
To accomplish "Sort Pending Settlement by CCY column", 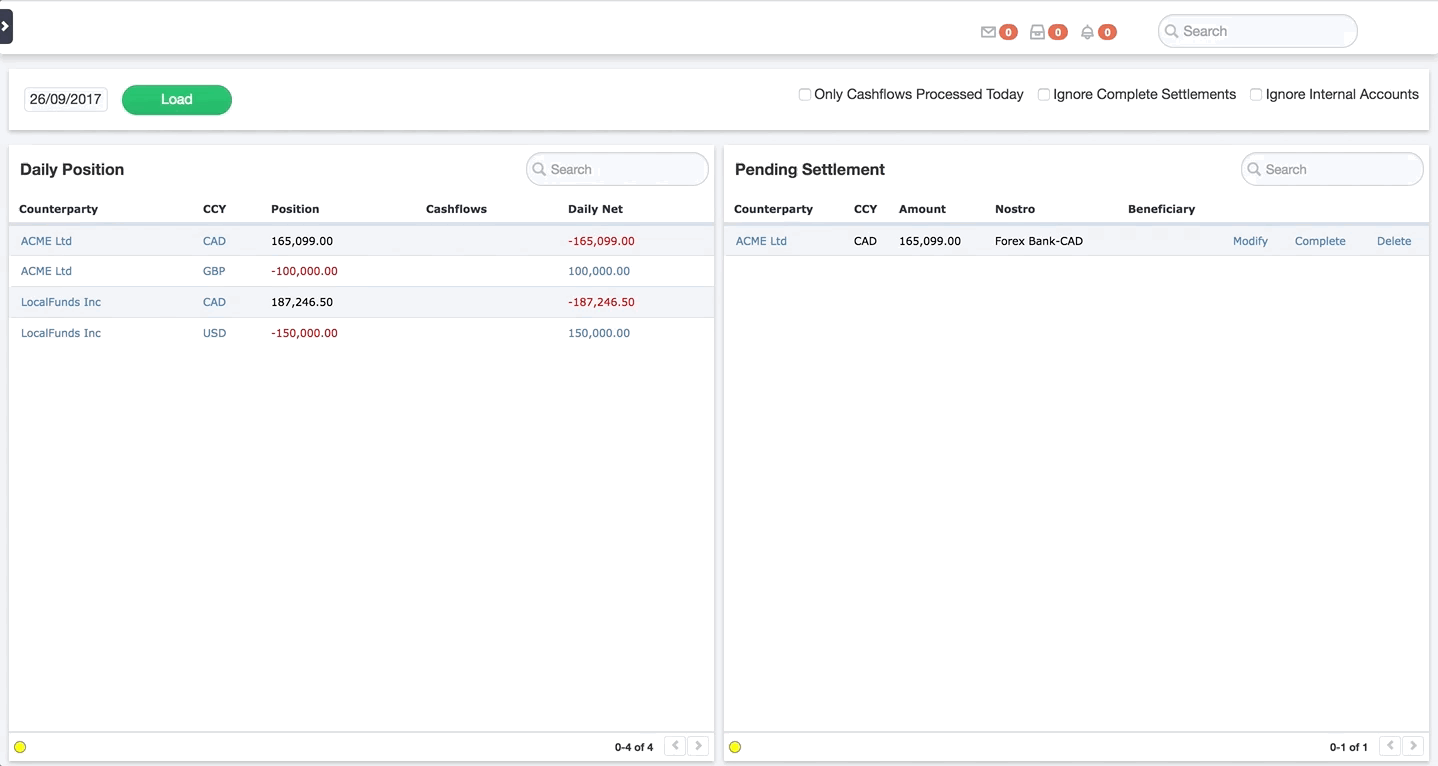I will [866, 209].
